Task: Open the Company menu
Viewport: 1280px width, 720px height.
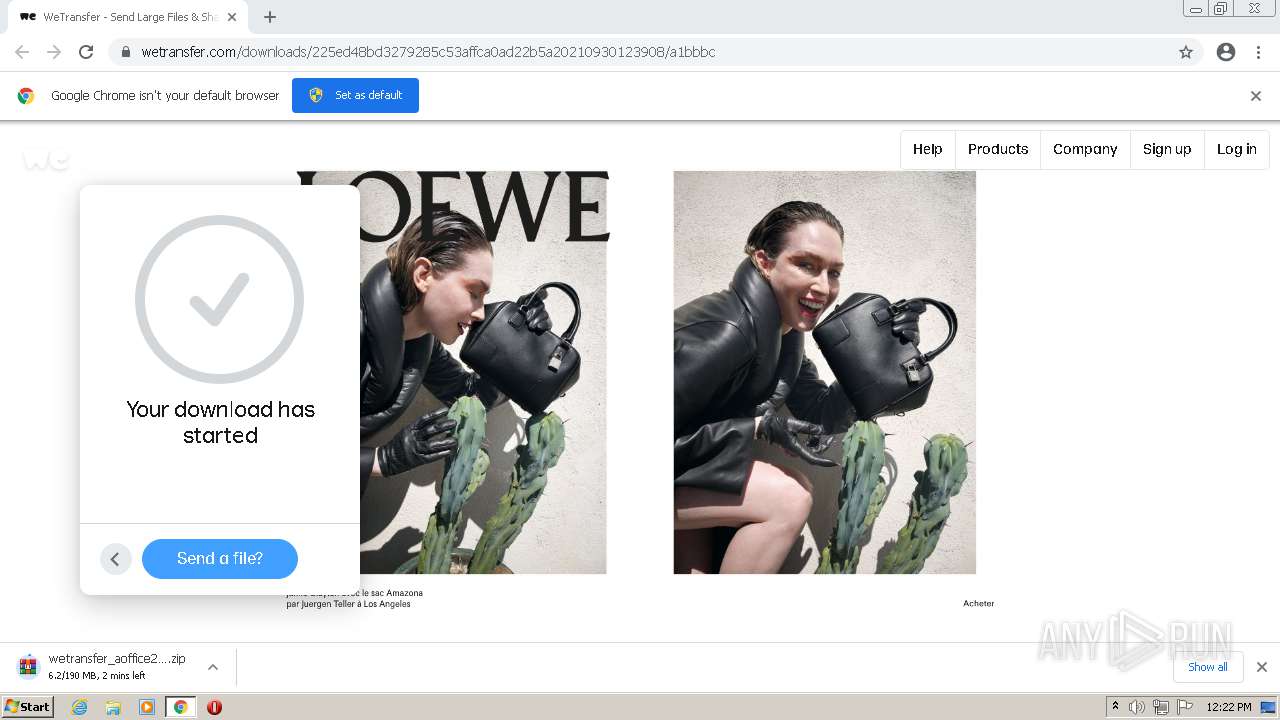Action: [1085, 149]
